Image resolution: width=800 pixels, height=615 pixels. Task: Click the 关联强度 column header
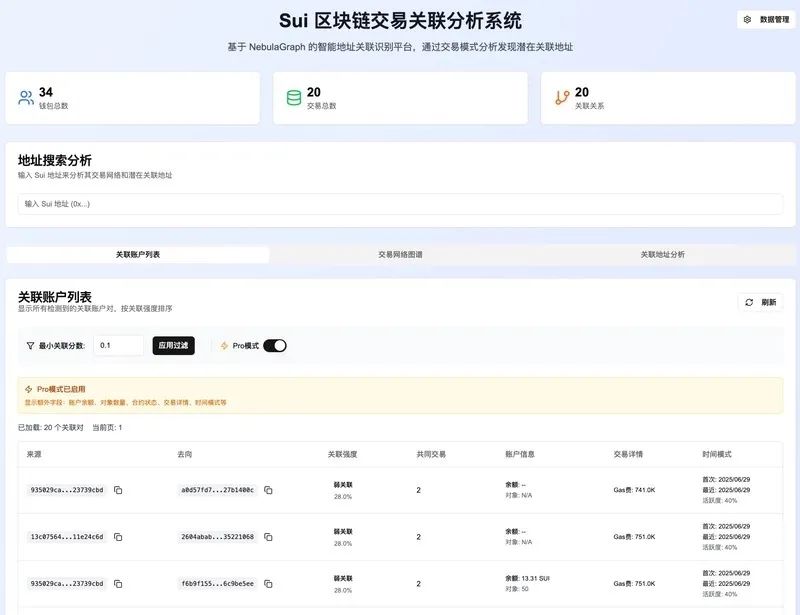pyautogui.click(x=342, y=454)
